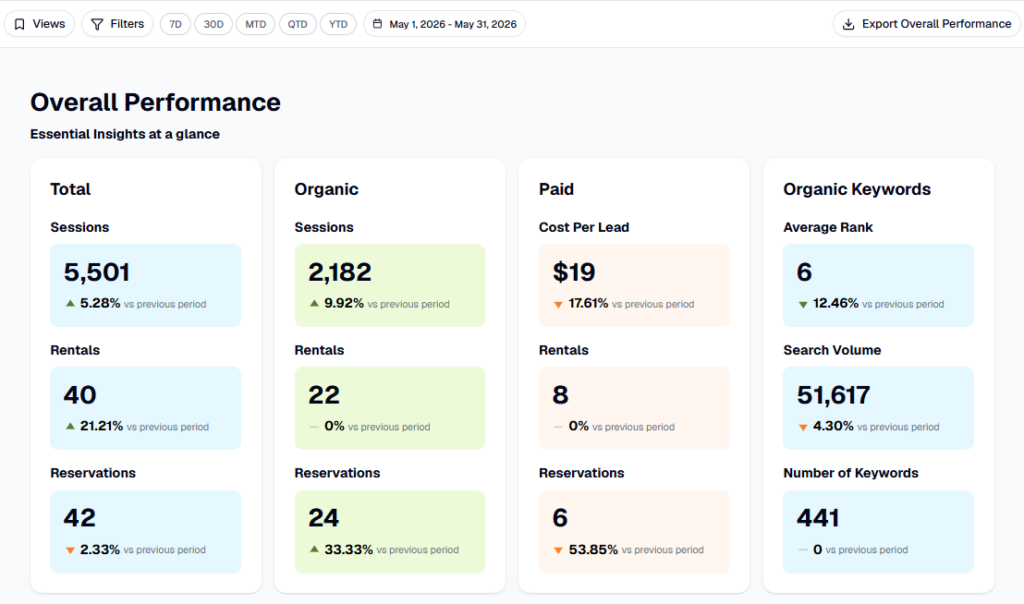Select the MTD date range
Image resolution: width=1024 pixels, height=604 pixels.
(x=255, y=24)
